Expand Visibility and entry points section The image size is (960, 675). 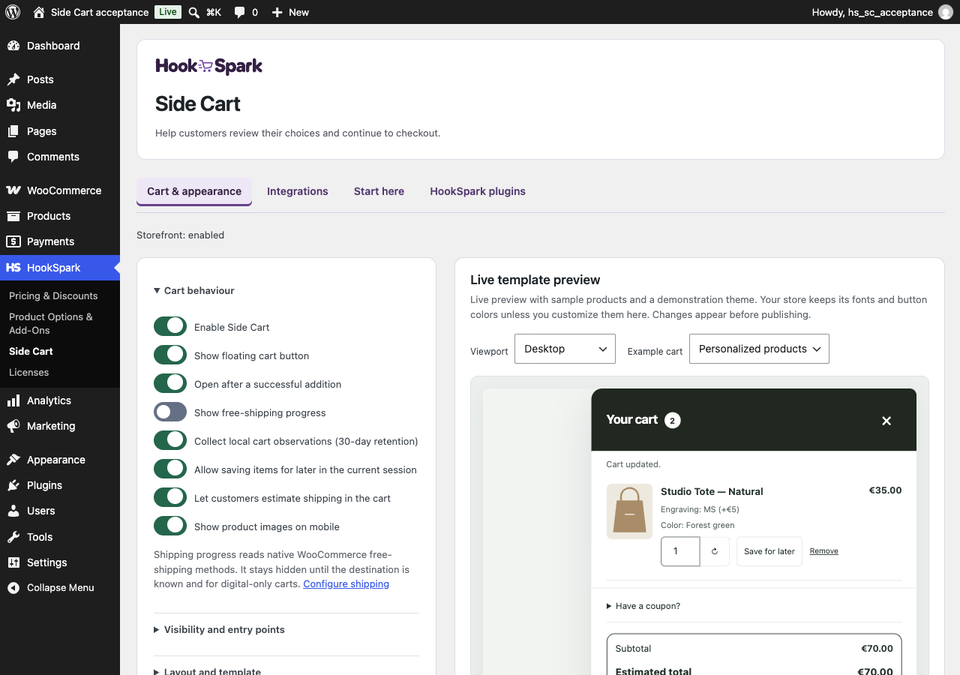pos(219,630)
